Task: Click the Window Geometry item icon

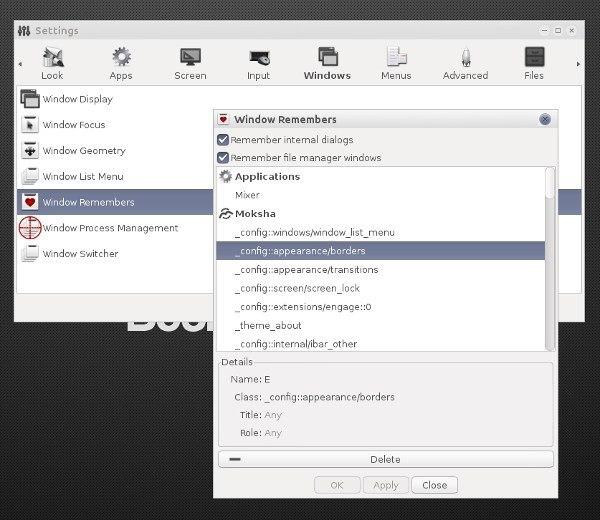Action: [x=30, y=150]
